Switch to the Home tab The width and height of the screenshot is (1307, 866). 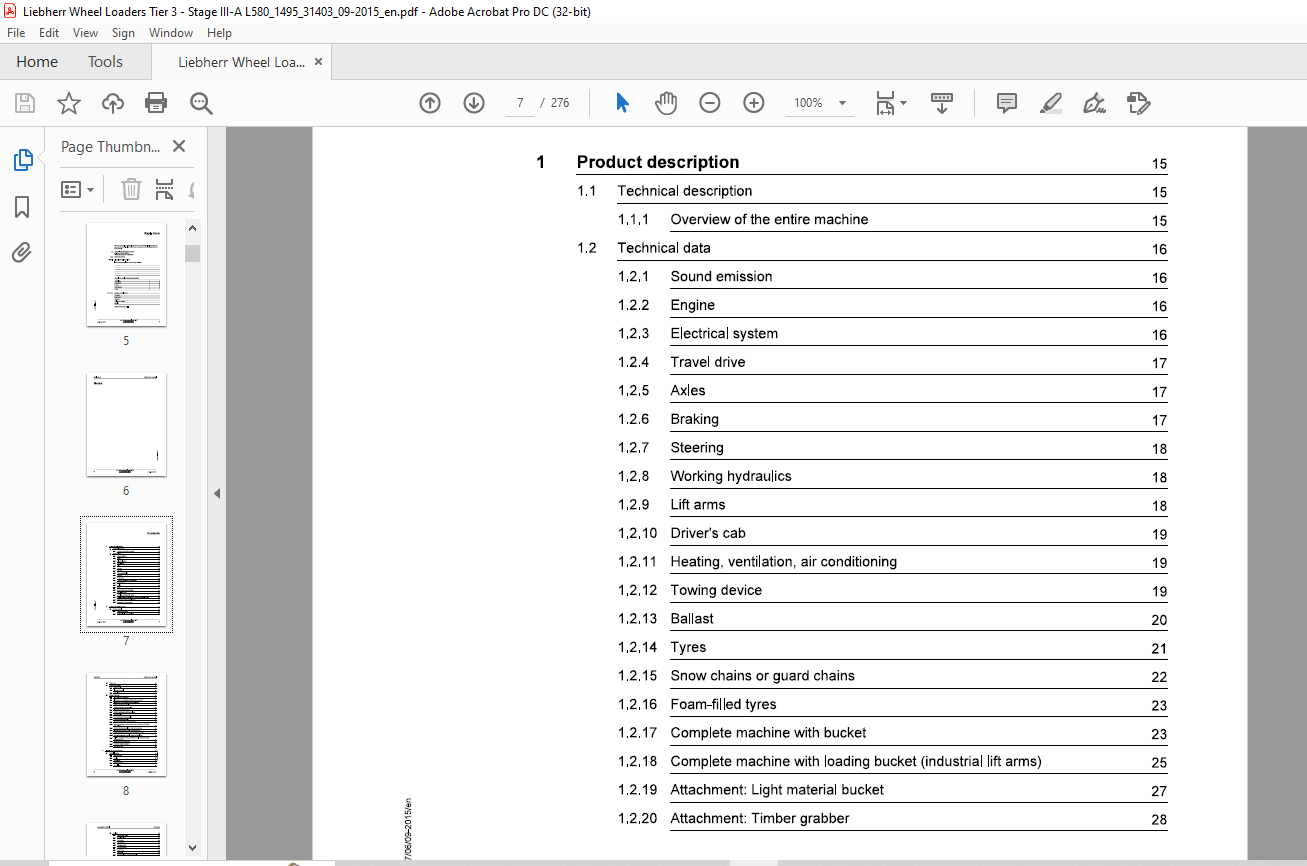37,62
